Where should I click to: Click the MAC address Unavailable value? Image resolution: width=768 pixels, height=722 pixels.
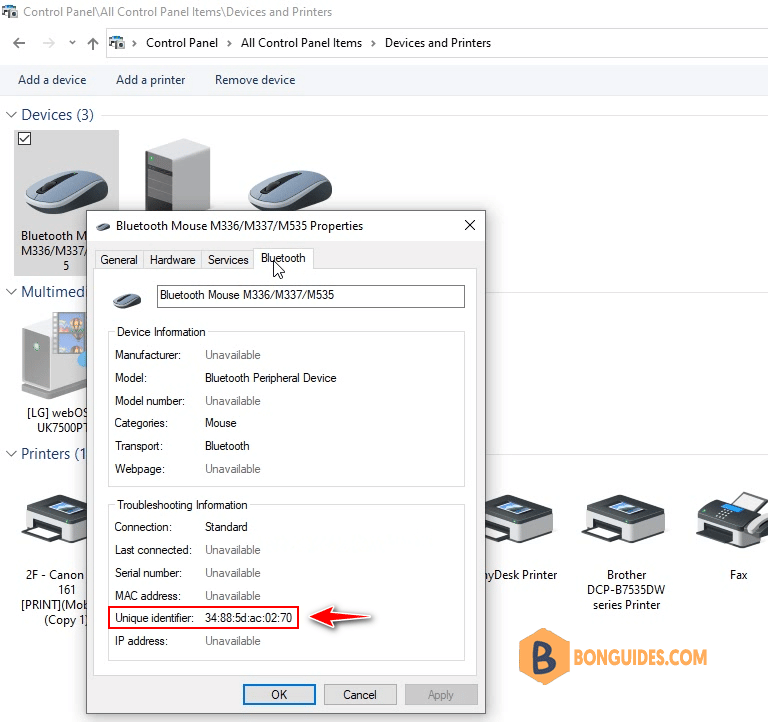pos(233,596)
